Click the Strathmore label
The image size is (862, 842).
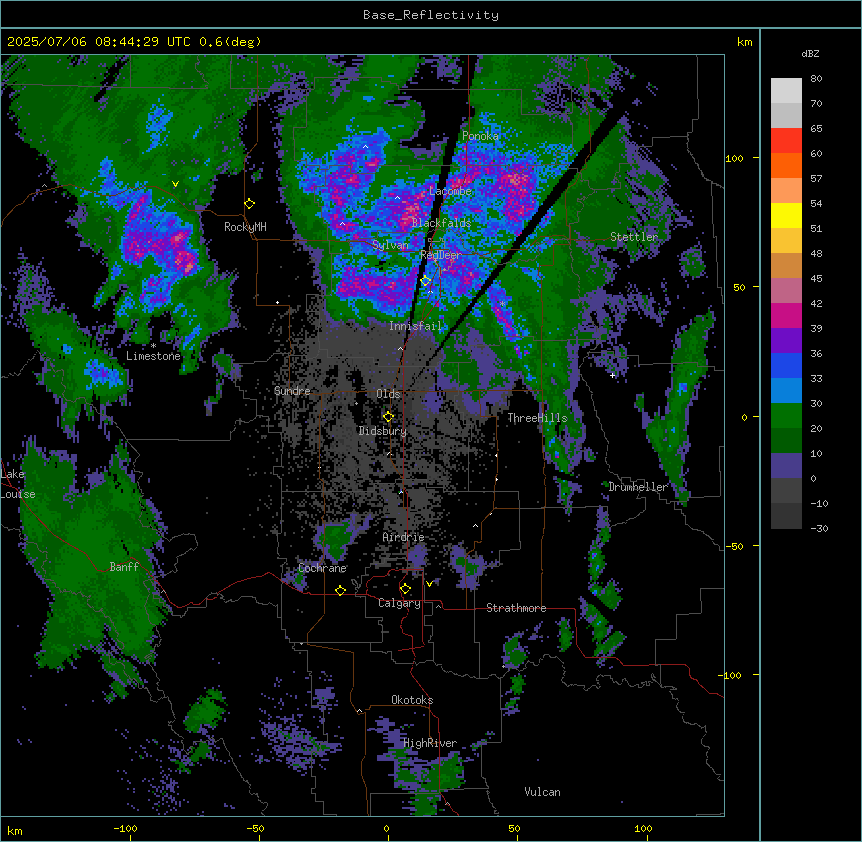tap(516, 608)
